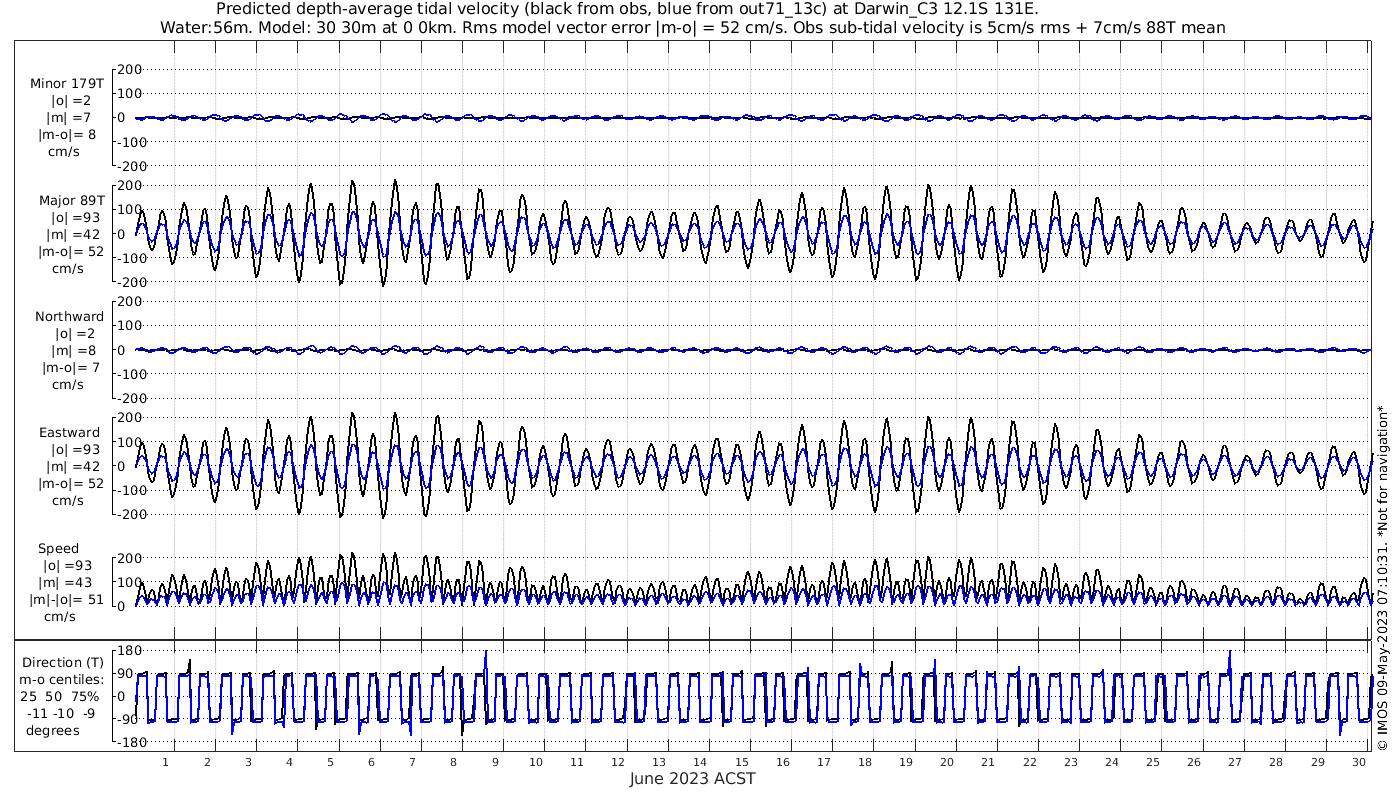Click "|o| =2" under Minor 179T
1400x800 pixels.
[x=71, y=100]
